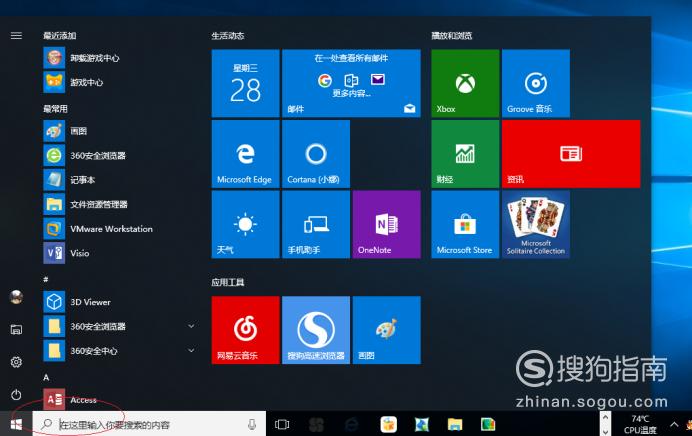This screenshot has height=436, width=692.
Task: Expand the 360安全中心 folder chevron
Action: (191, 350)
